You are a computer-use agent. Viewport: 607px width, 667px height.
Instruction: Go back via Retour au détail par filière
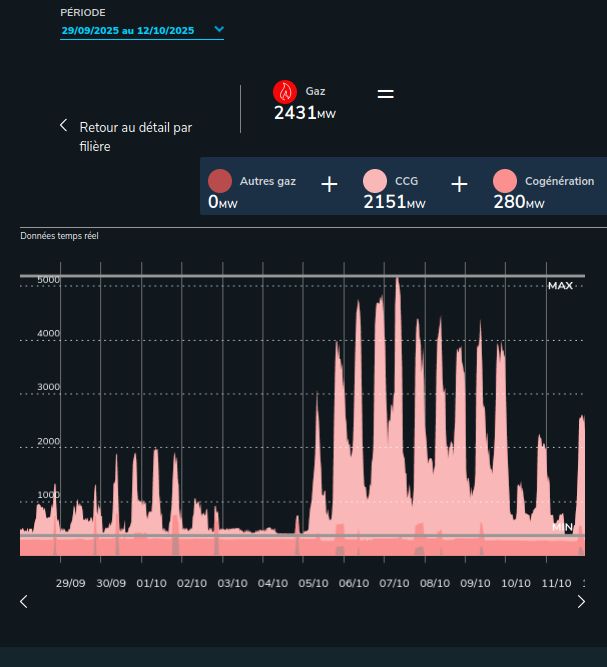click(136, 137)
